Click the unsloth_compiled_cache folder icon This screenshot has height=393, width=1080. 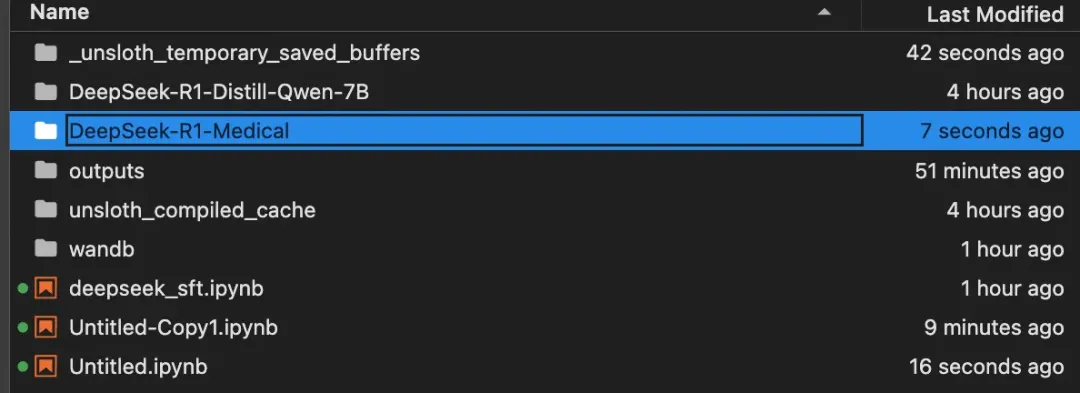(45, 210)
